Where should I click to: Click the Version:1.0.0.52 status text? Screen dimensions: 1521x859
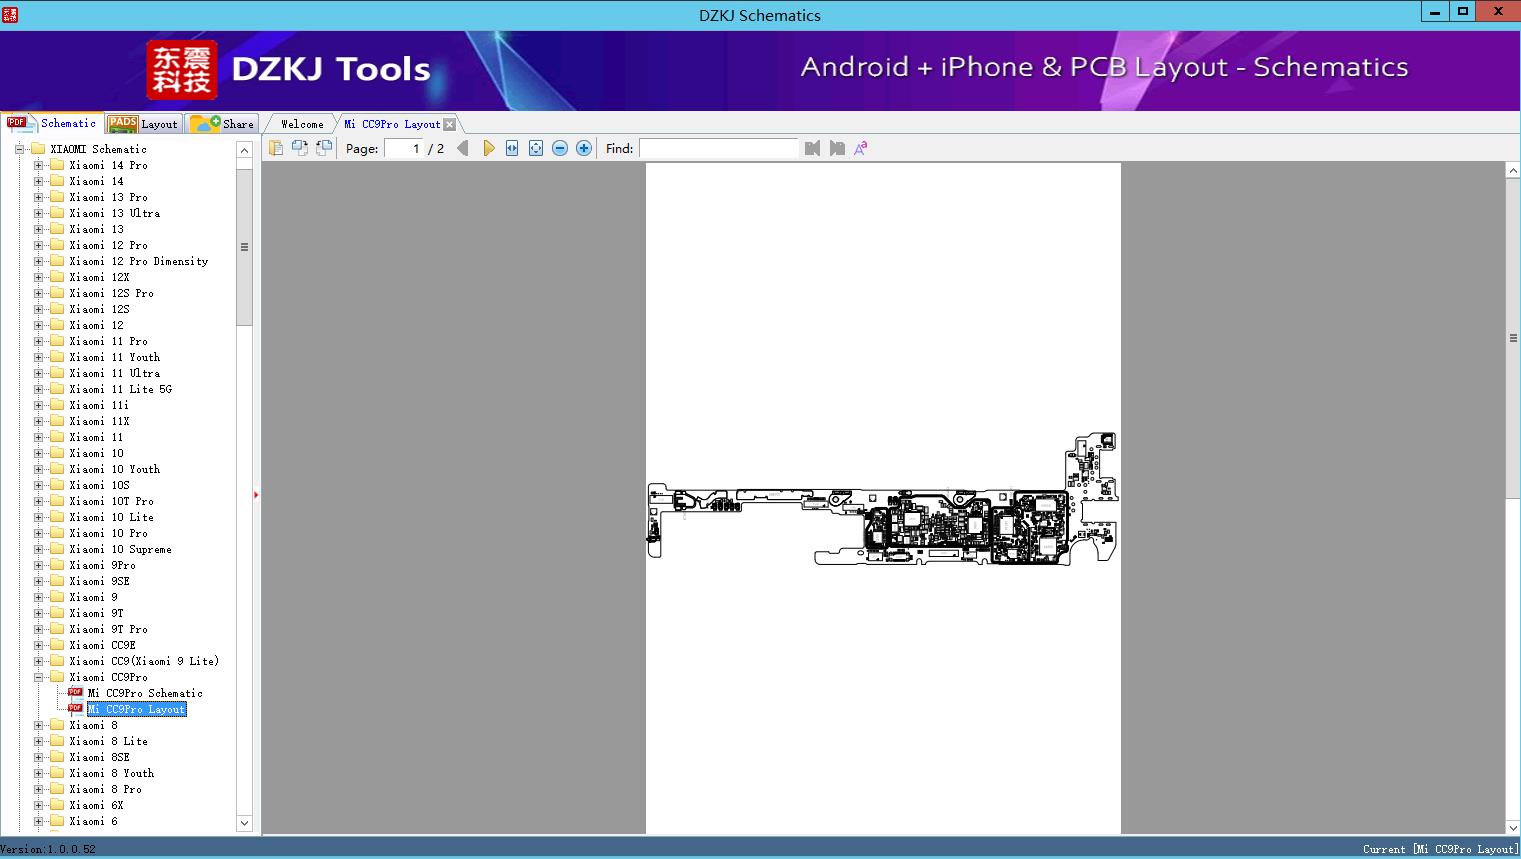(x=48, y=849)
